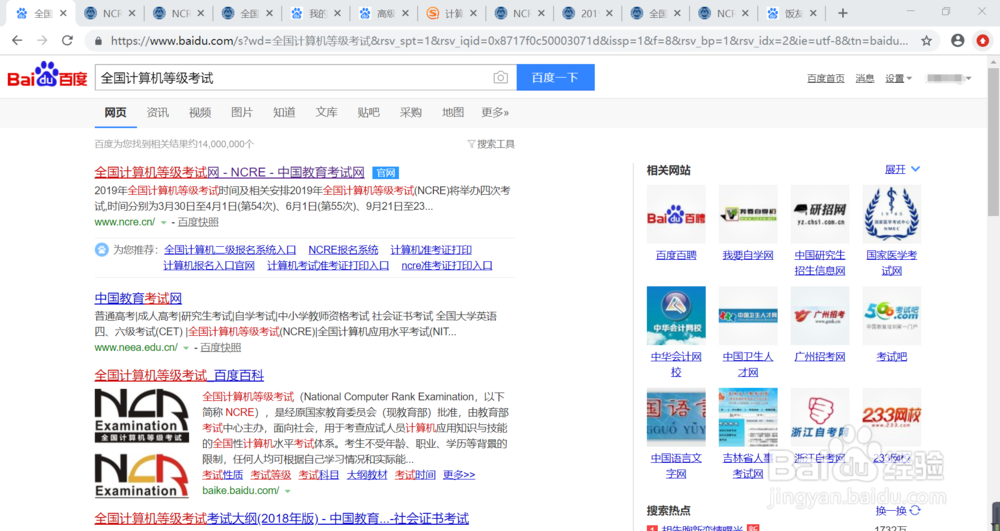Open 广州招考网 thumbnail
Screen dimensions: 1000x531
(820, 316)
